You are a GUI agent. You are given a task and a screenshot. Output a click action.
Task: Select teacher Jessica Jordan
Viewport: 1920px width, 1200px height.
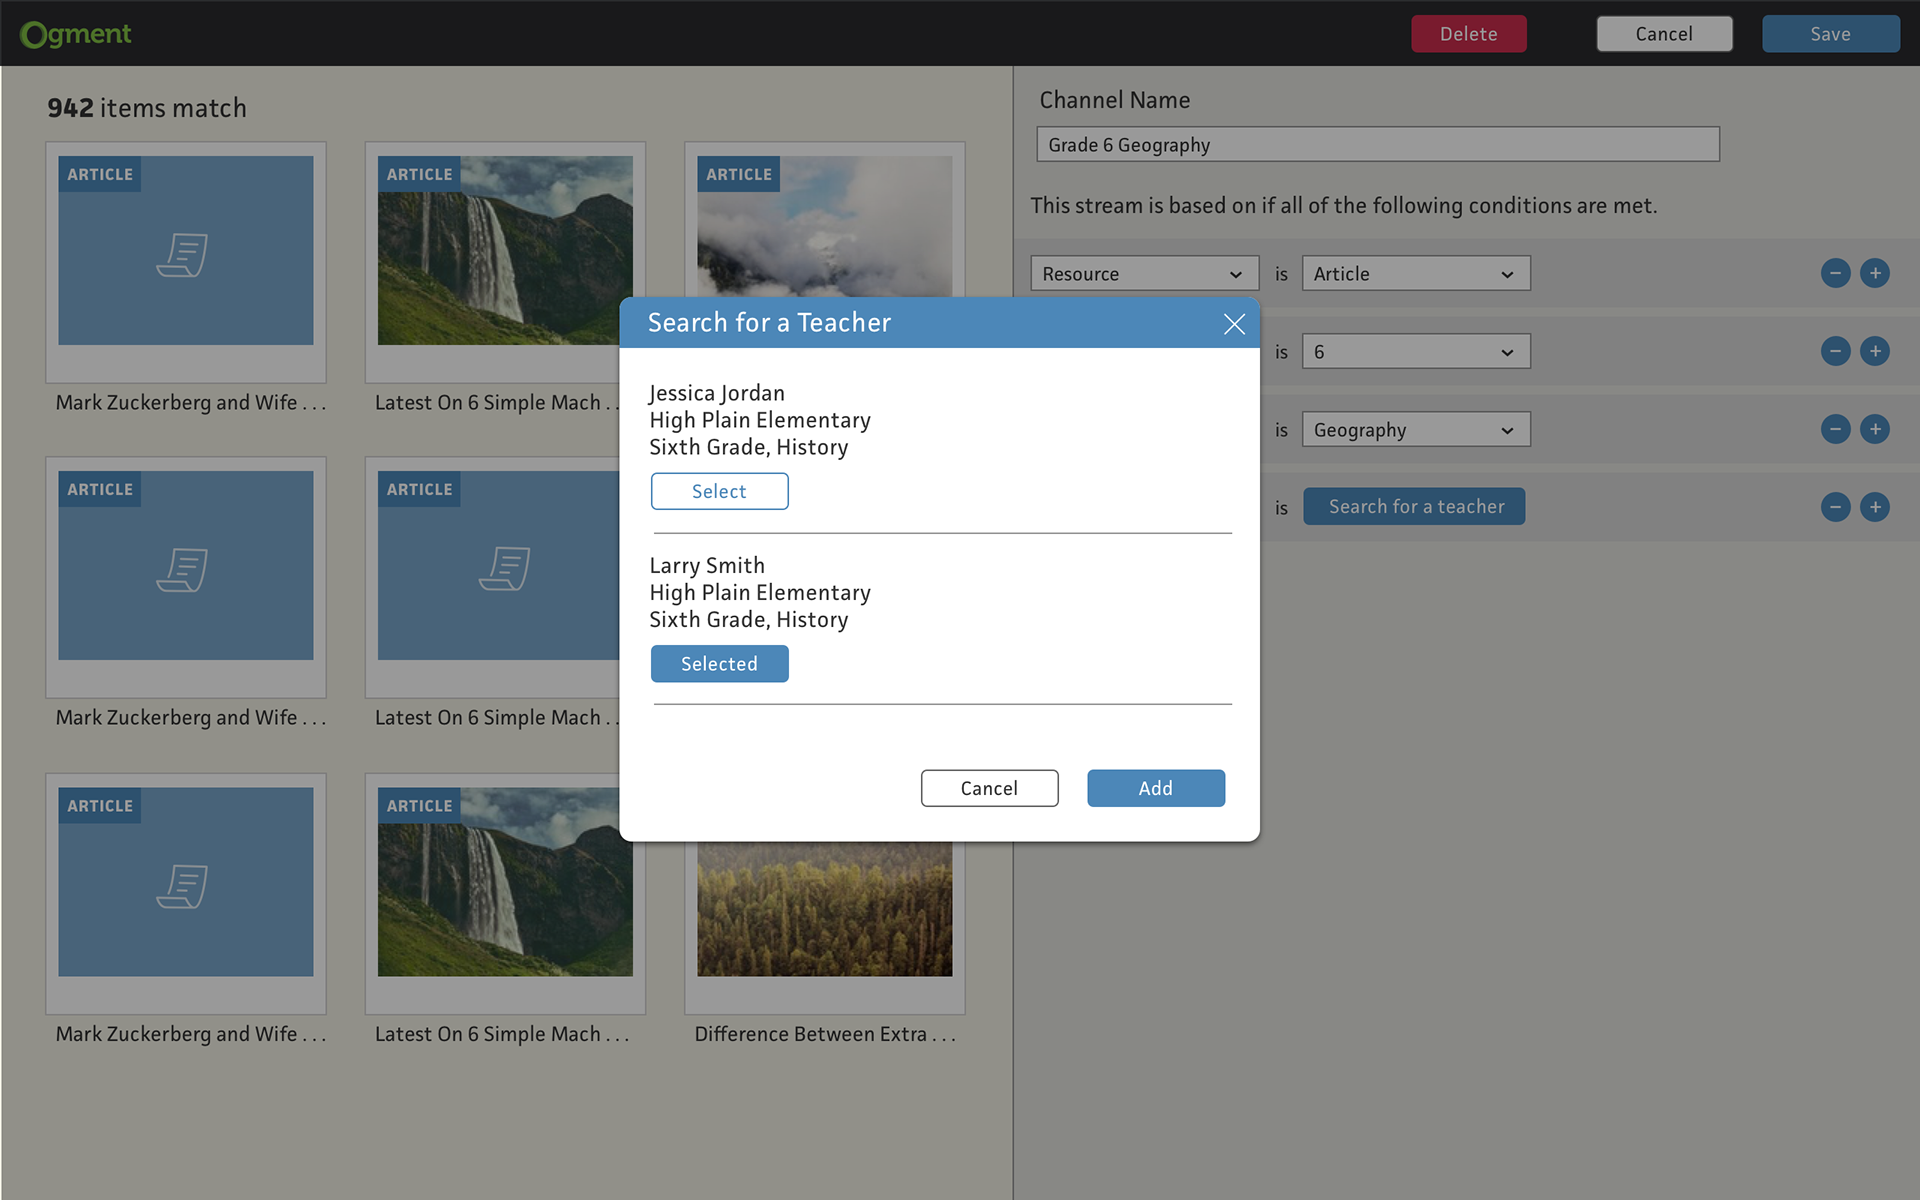[x=719, y=491]
